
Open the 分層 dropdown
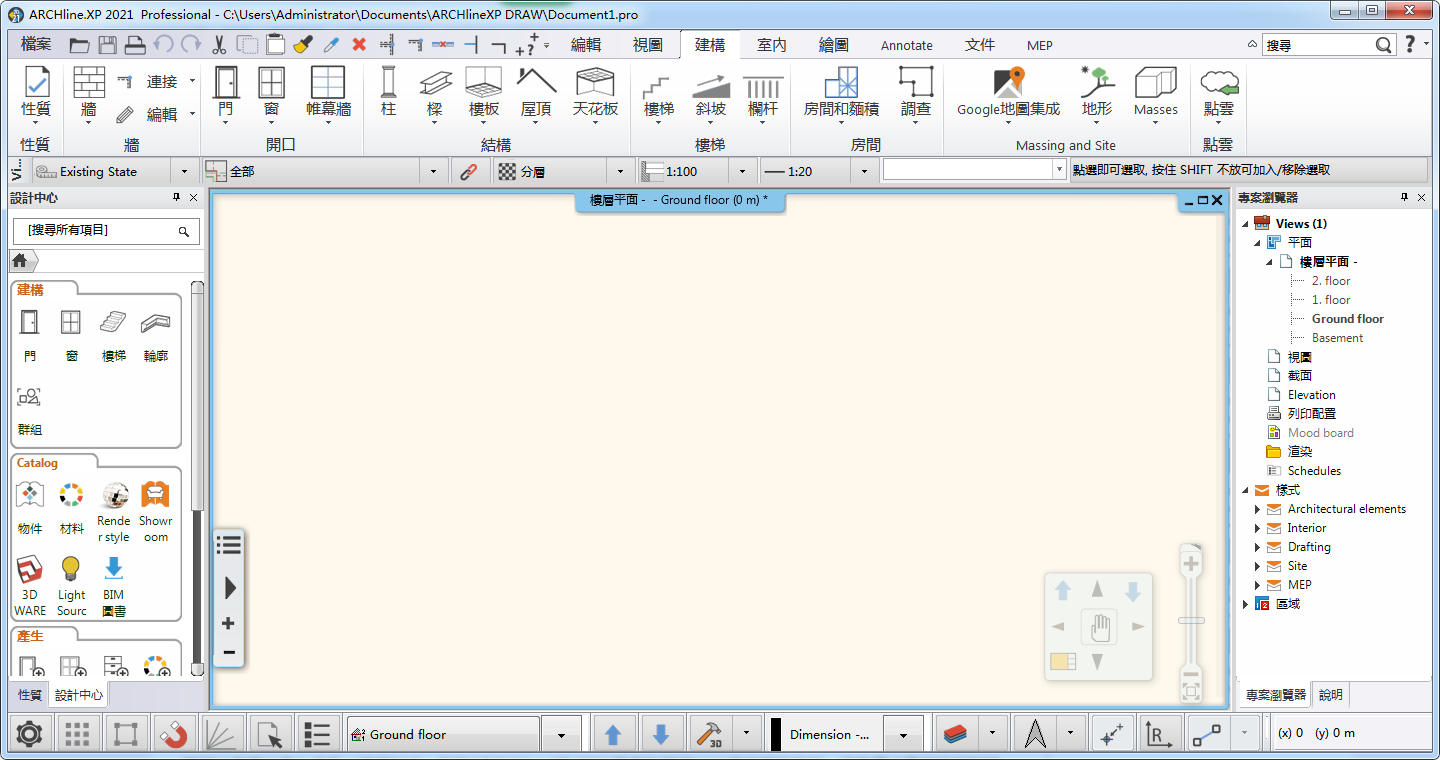[621, 172]
